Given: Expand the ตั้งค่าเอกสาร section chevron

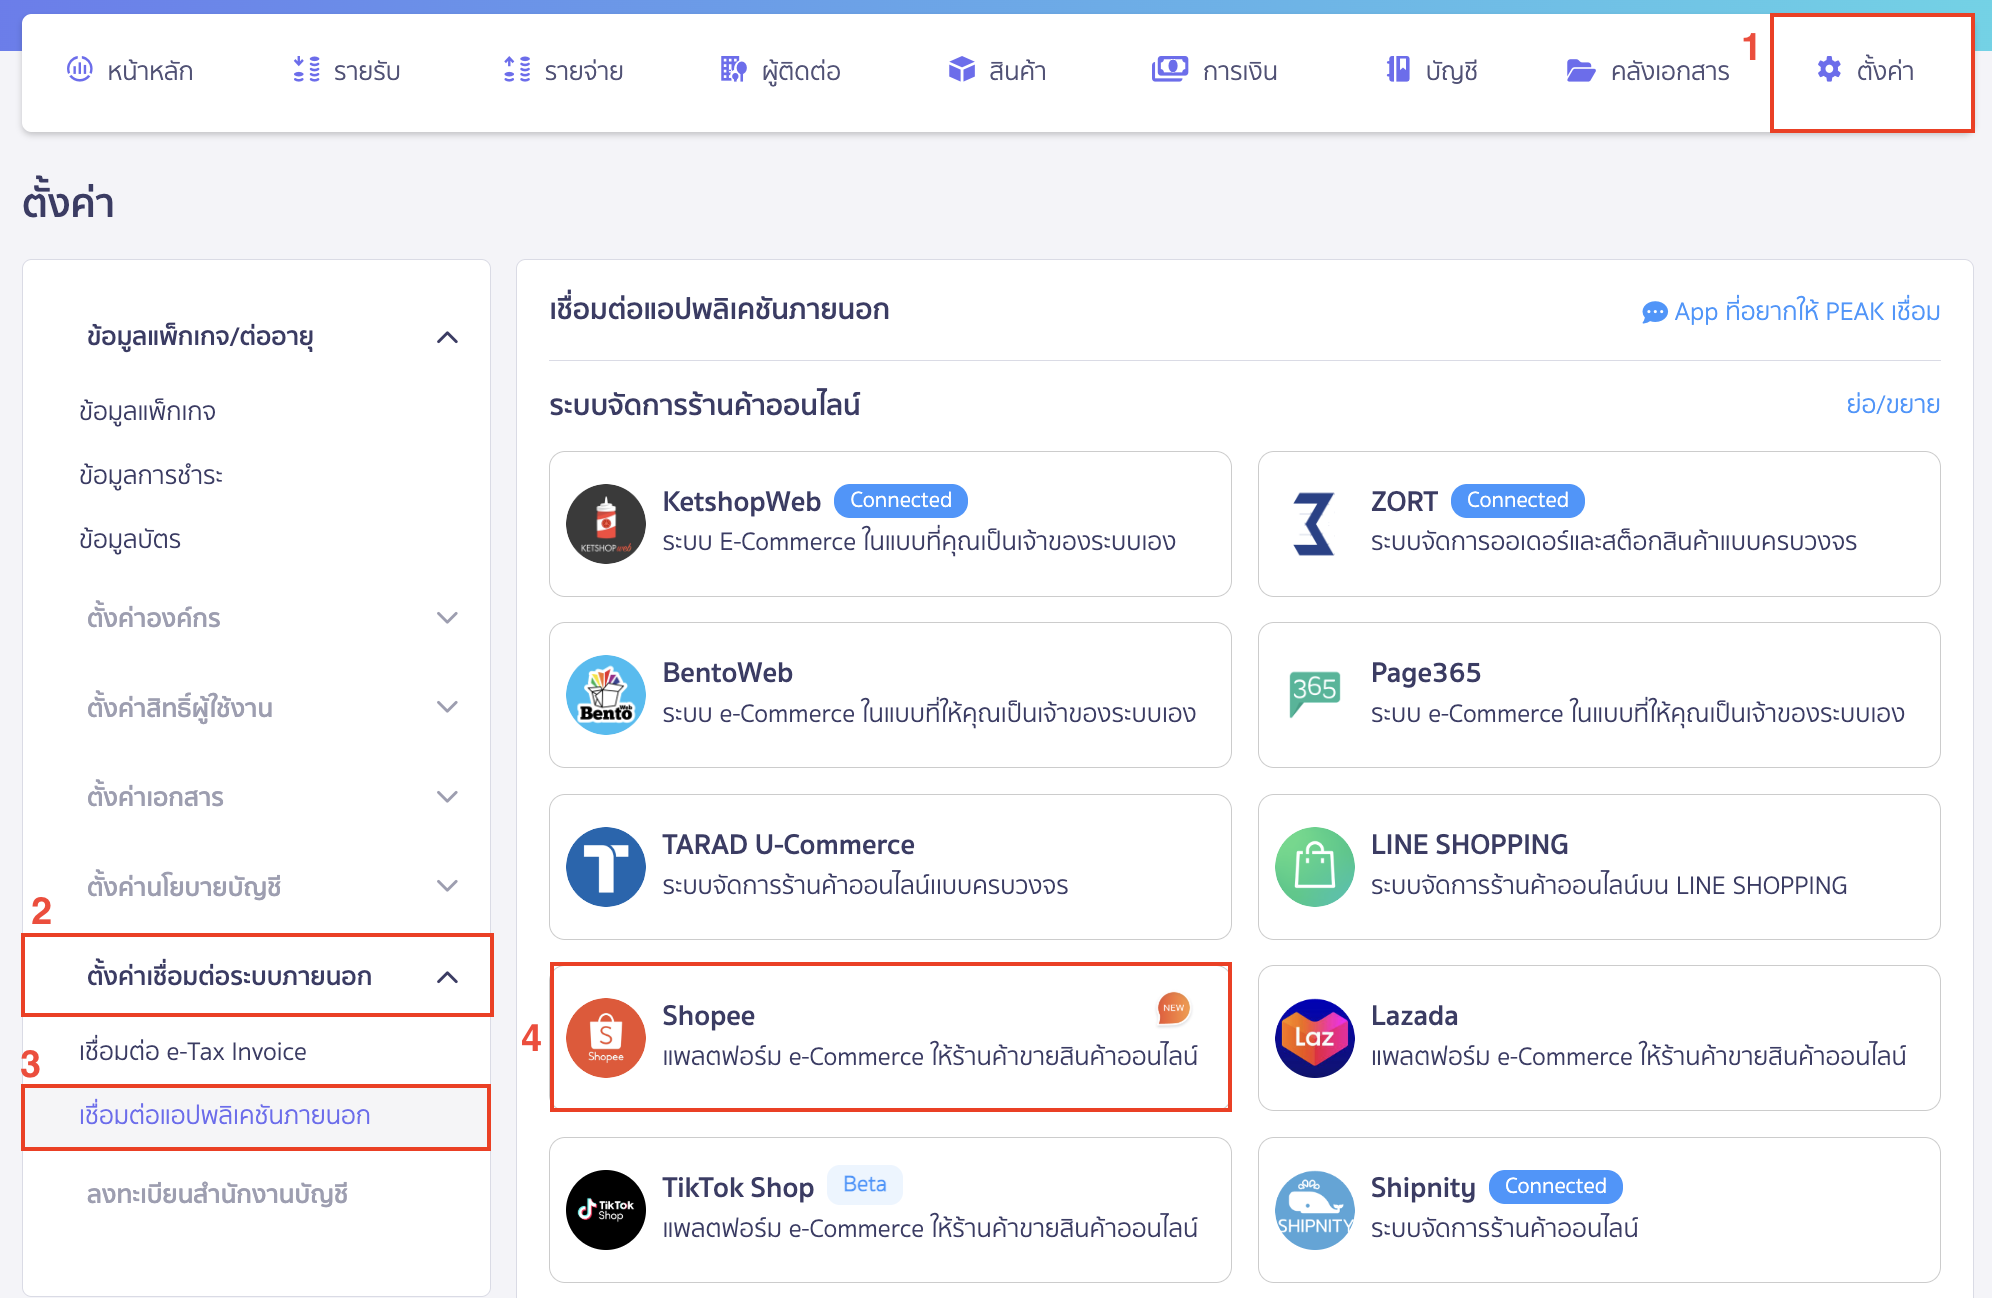Looking at the screenshot, I should (447, 797).
